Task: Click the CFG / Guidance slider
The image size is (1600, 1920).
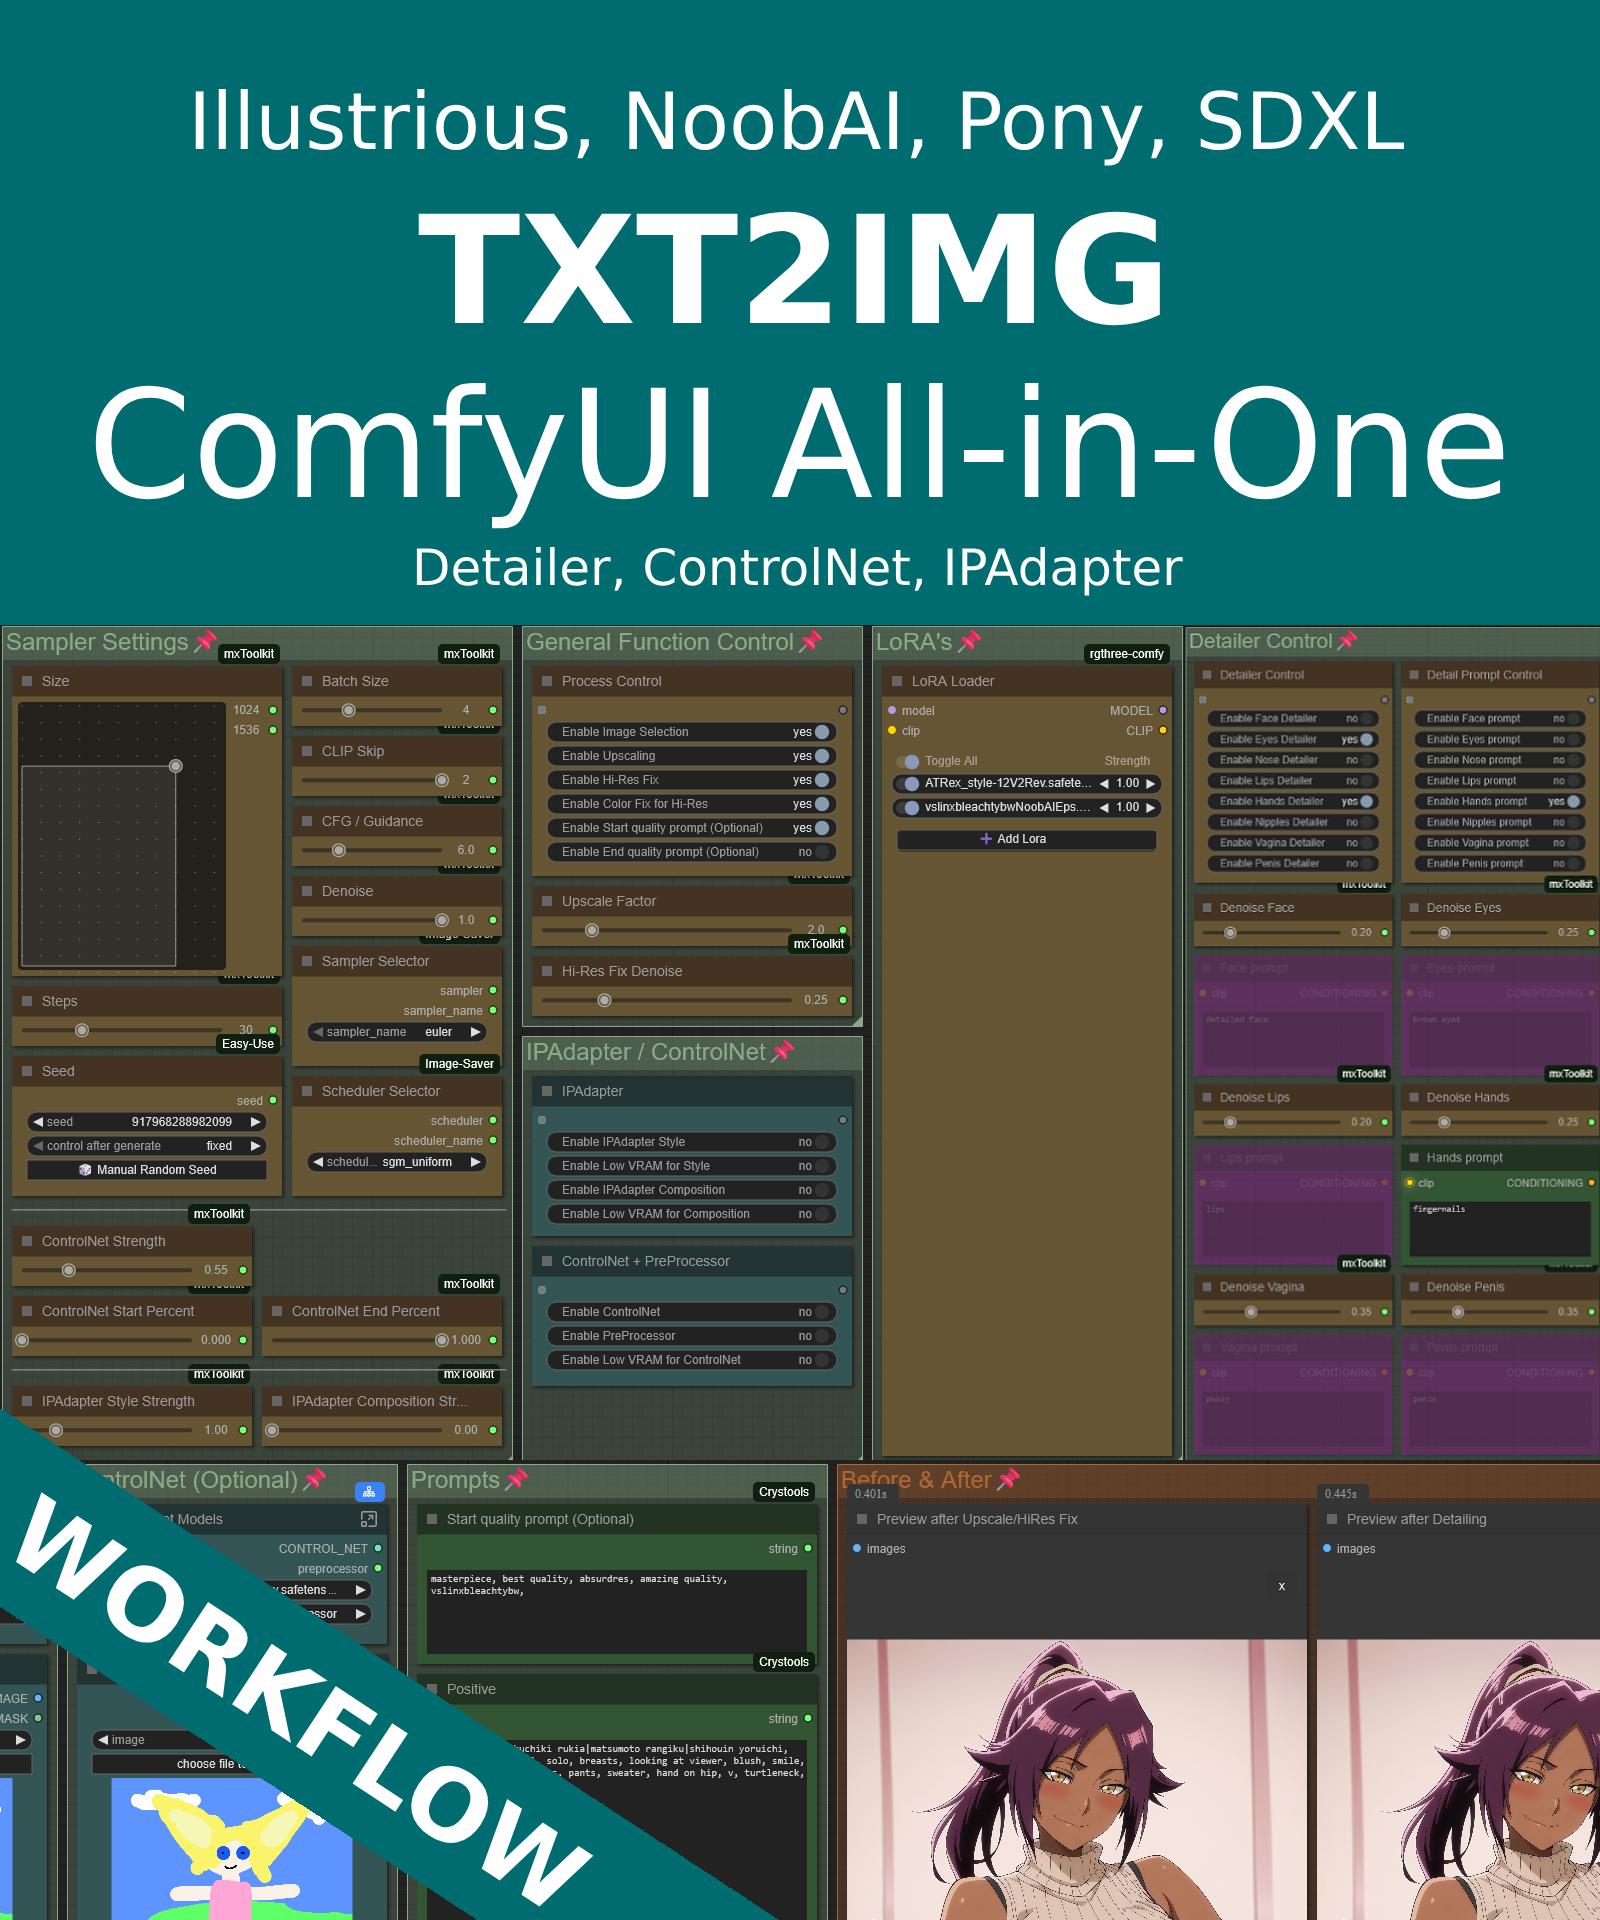Action: [x=372, y=850]
